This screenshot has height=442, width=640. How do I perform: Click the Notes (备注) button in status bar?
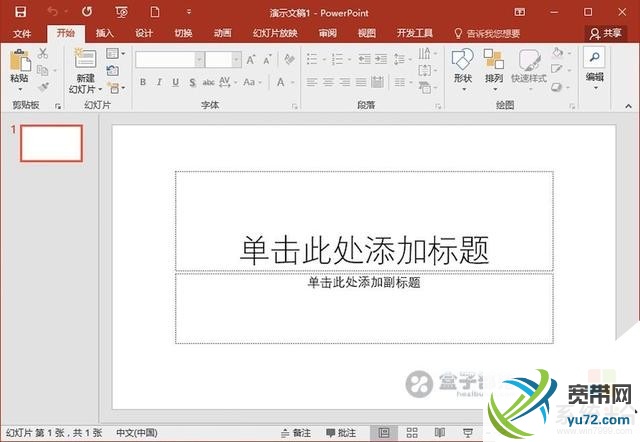click(x=296, y=433)
